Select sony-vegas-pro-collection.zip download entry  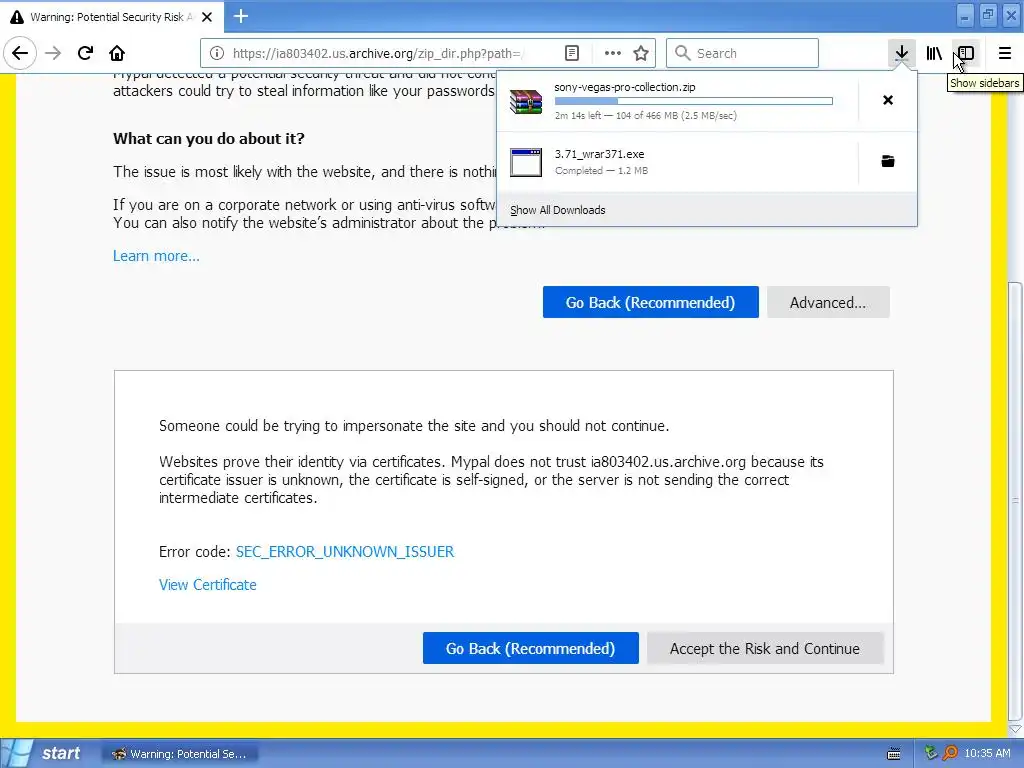click(x=677, y=101)
